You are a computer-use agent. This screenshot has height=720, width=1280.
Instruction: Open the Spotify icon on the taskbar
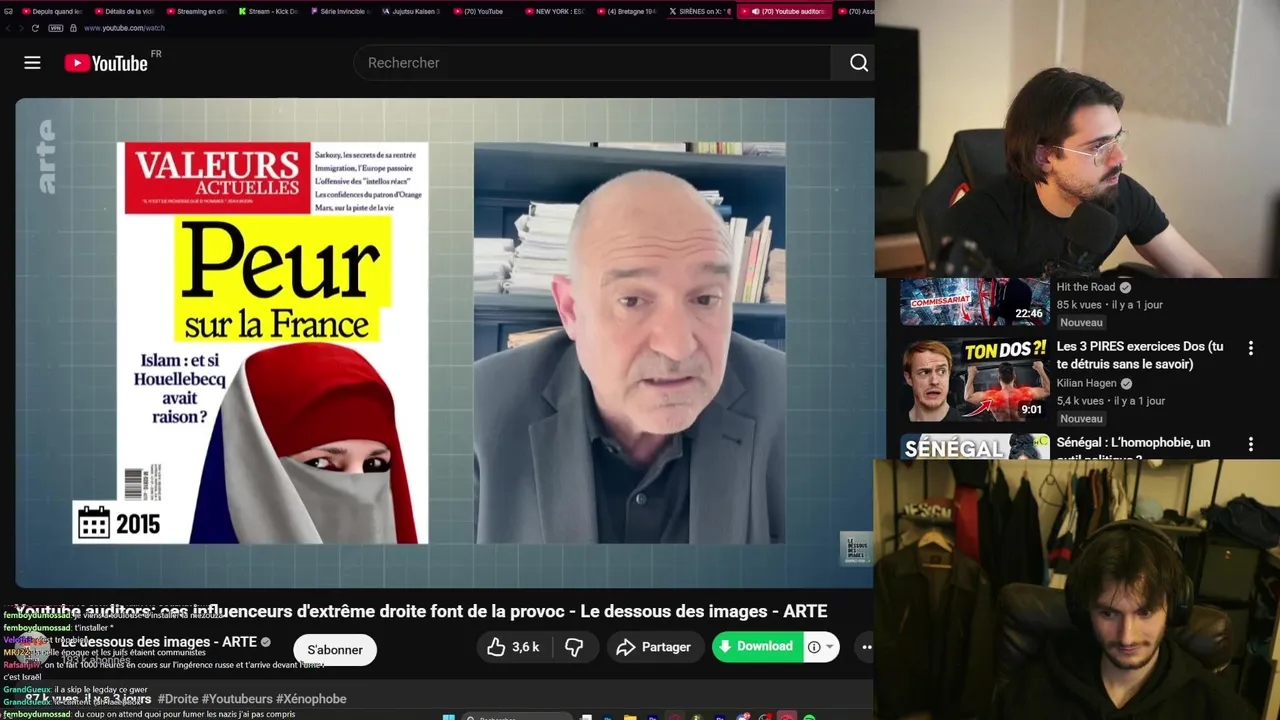pos(809,717)
